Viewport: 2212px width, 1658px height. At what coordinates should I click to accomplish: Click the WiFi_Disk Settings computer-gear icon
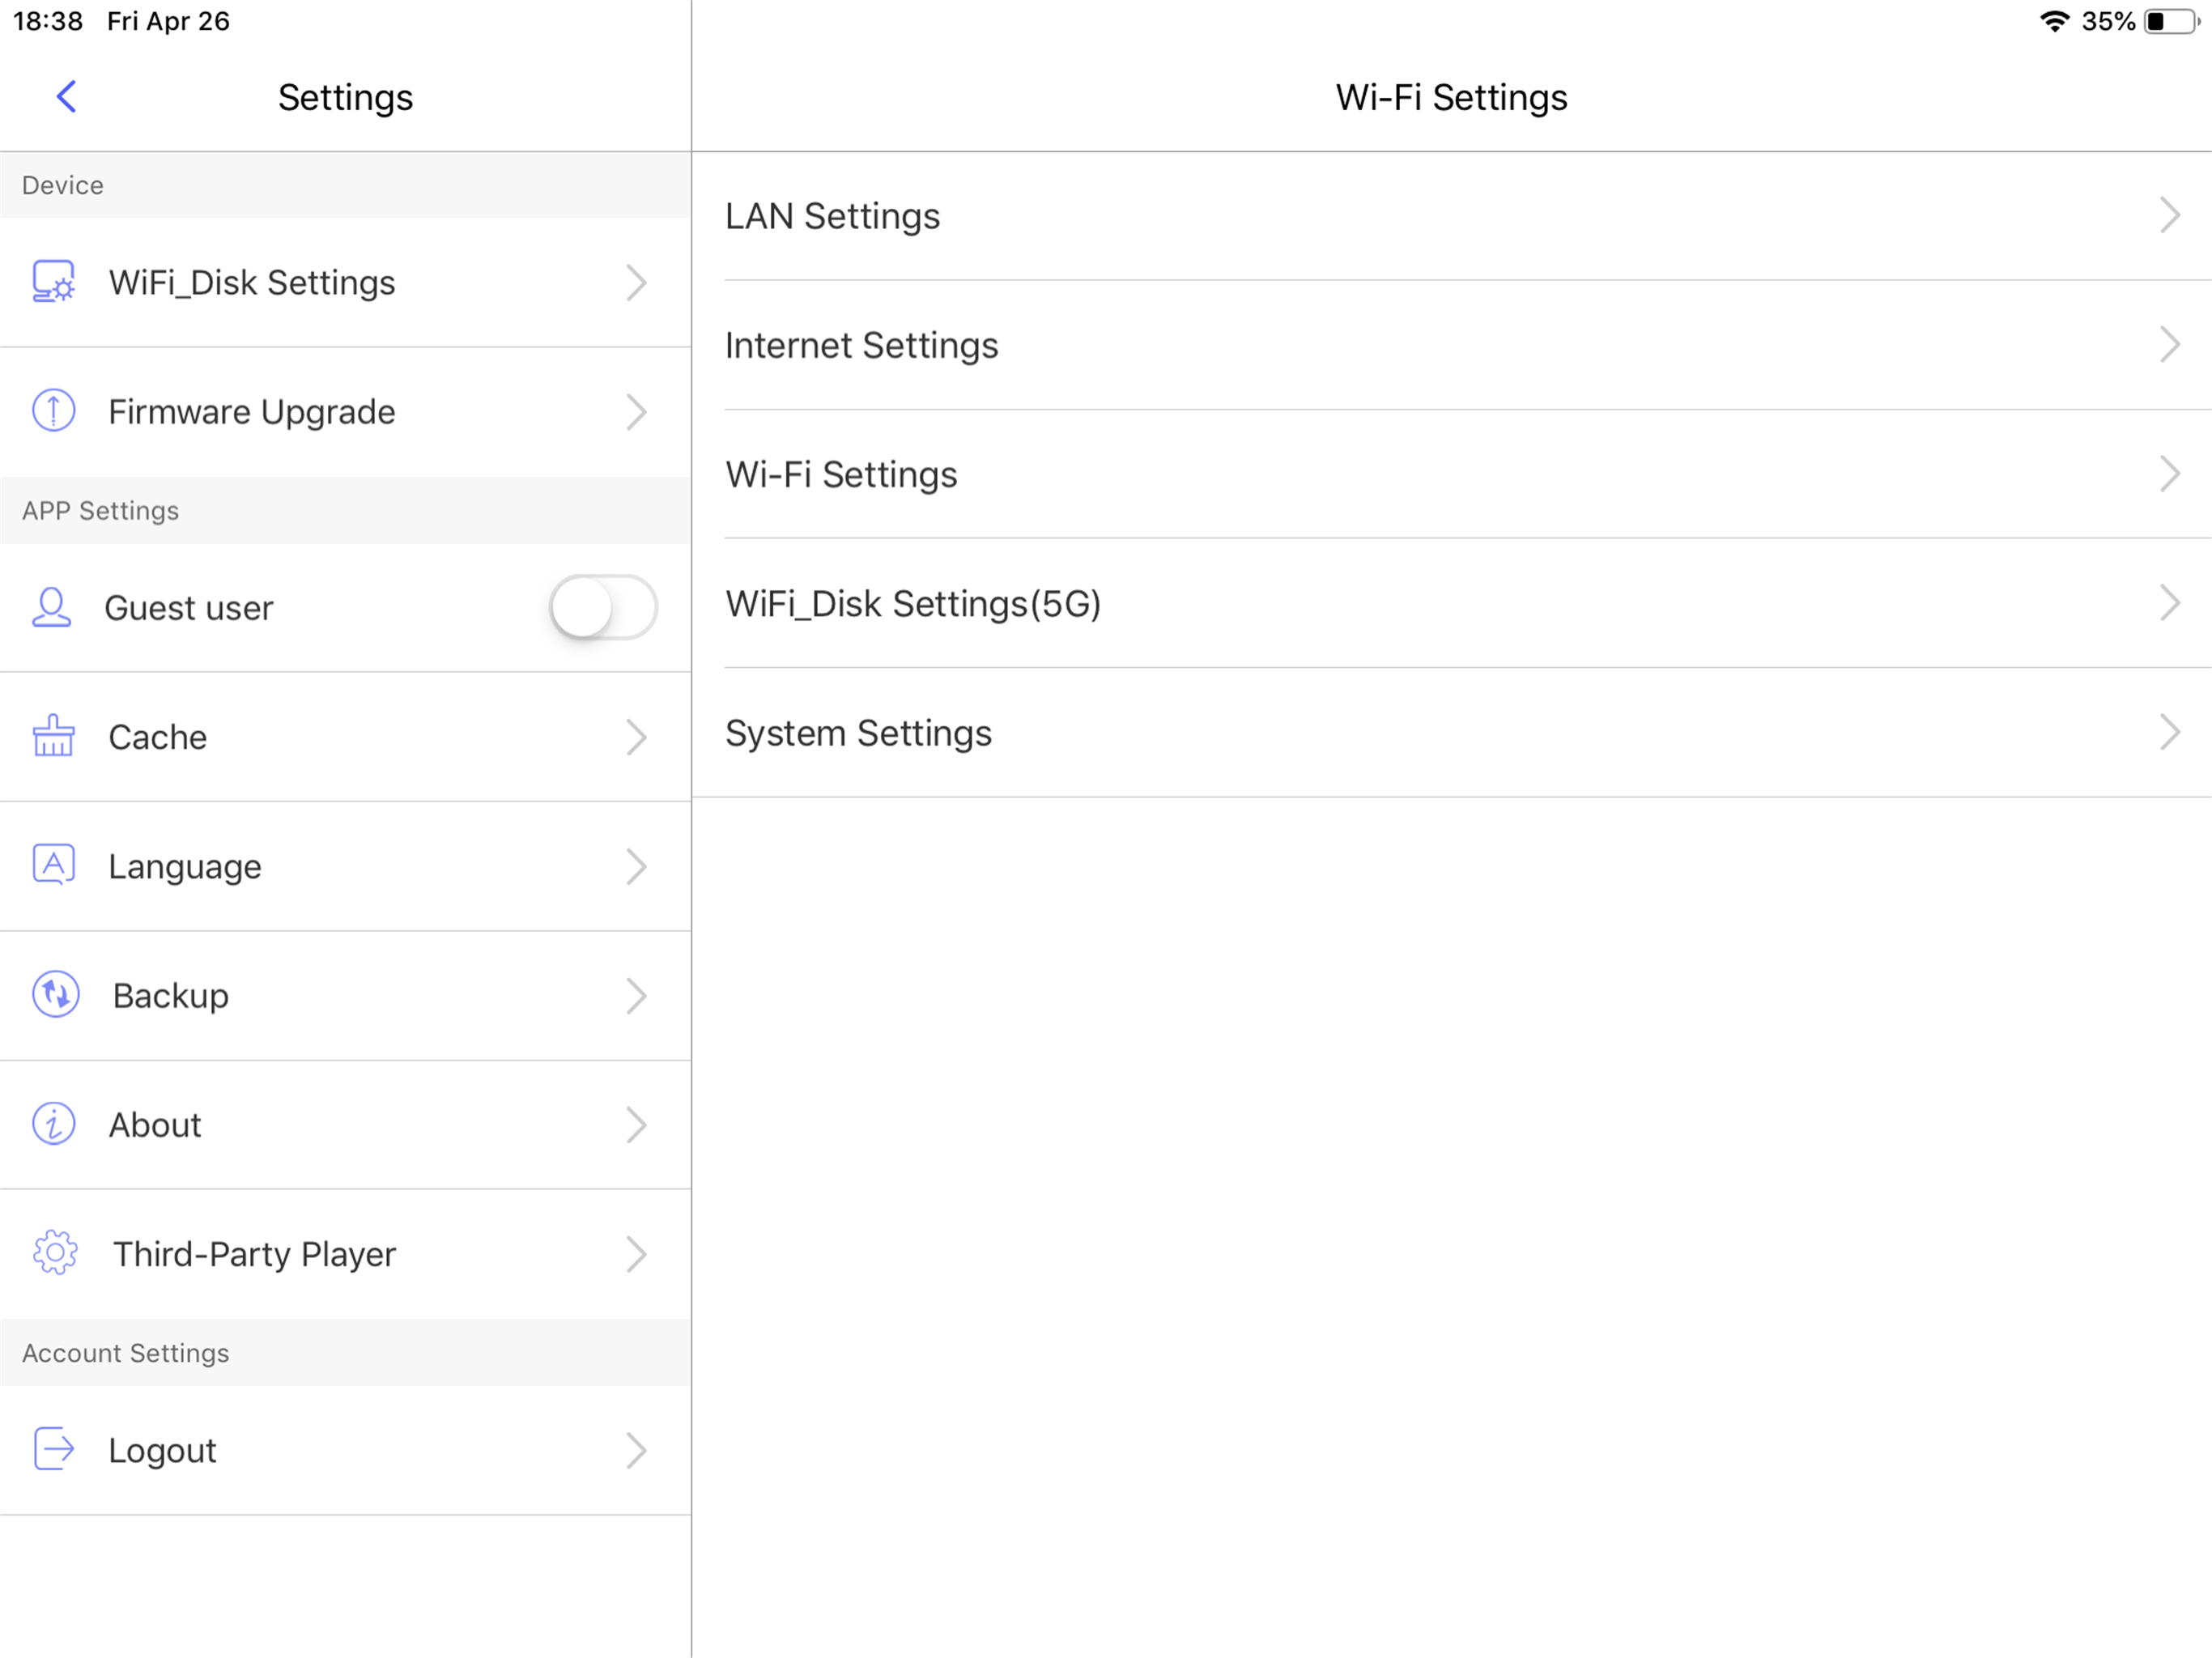[53, 282]
